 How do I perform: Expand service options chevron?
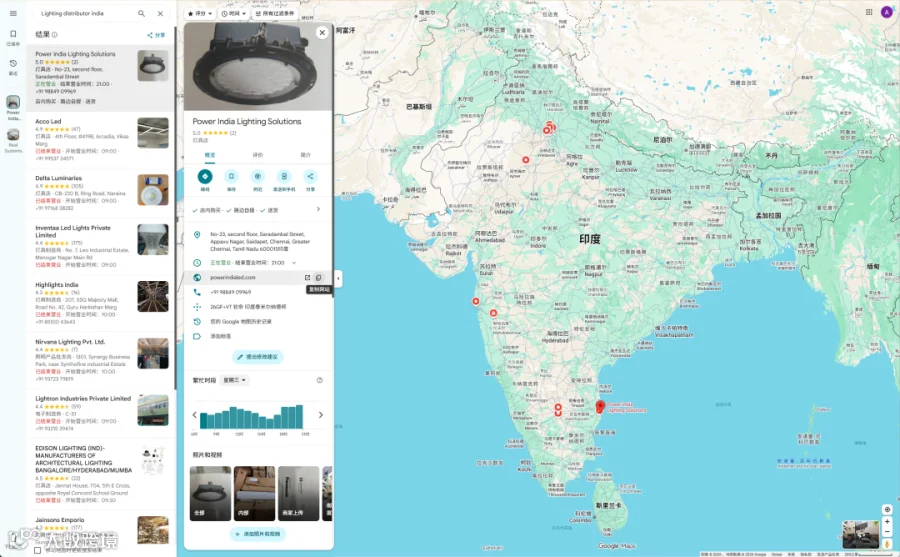(x=319, y=210)
